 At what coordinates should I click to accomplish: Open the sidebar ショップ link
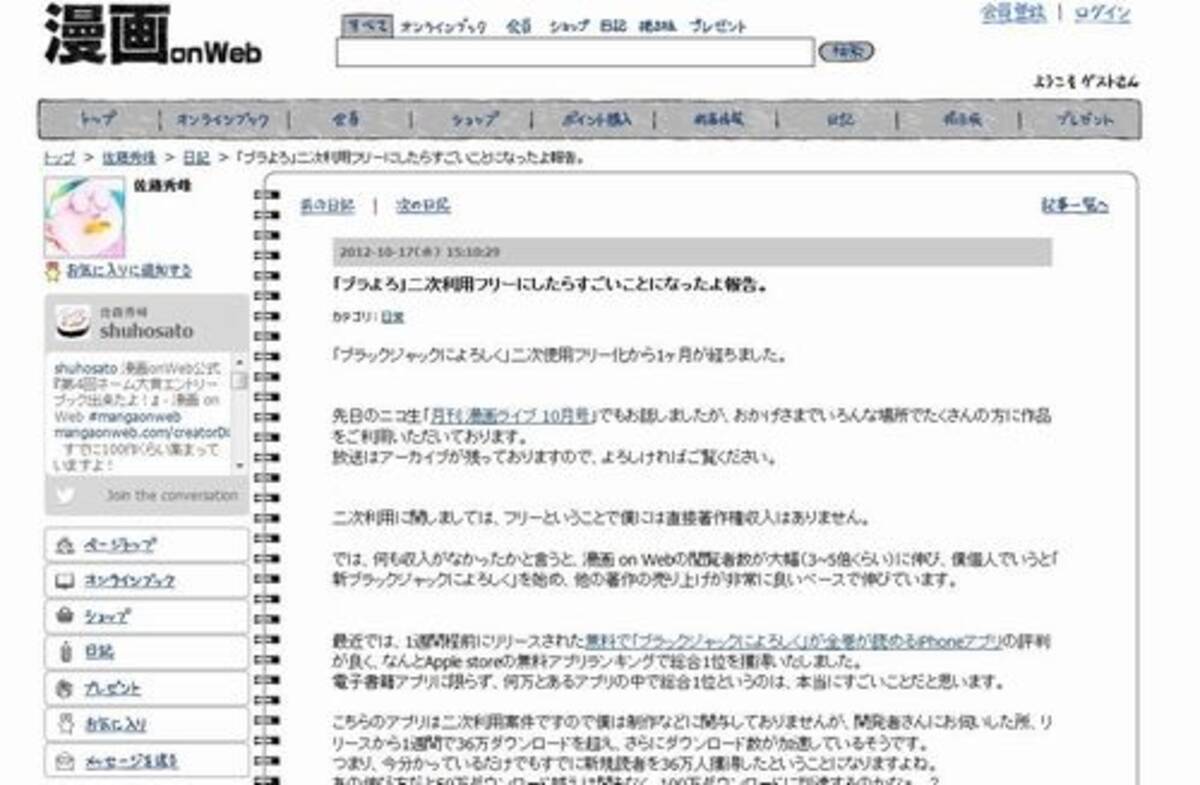coord(107,617)
